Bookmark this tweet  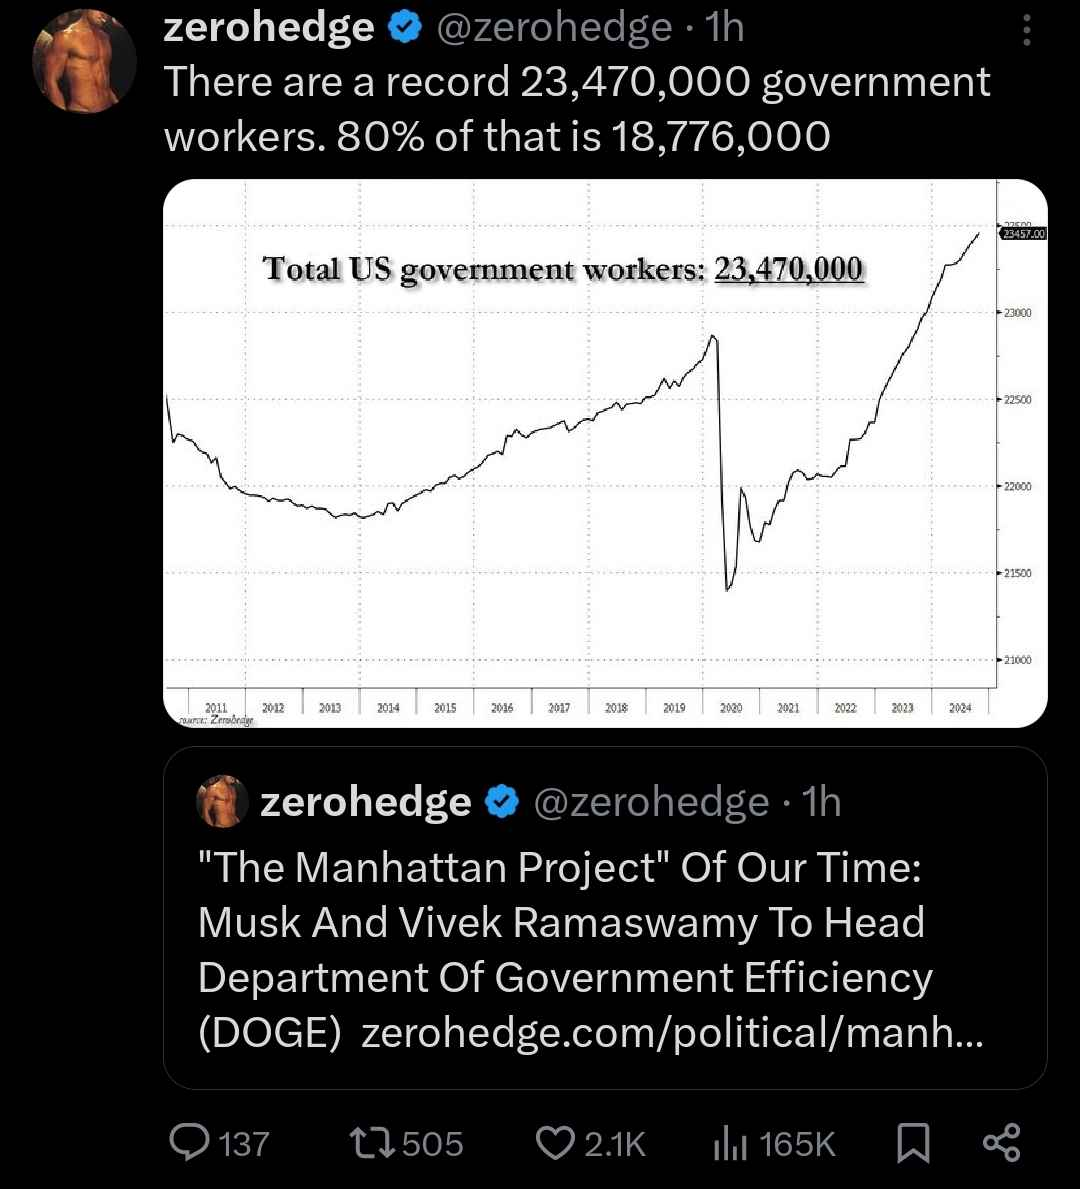click(x=913, y=1143)
